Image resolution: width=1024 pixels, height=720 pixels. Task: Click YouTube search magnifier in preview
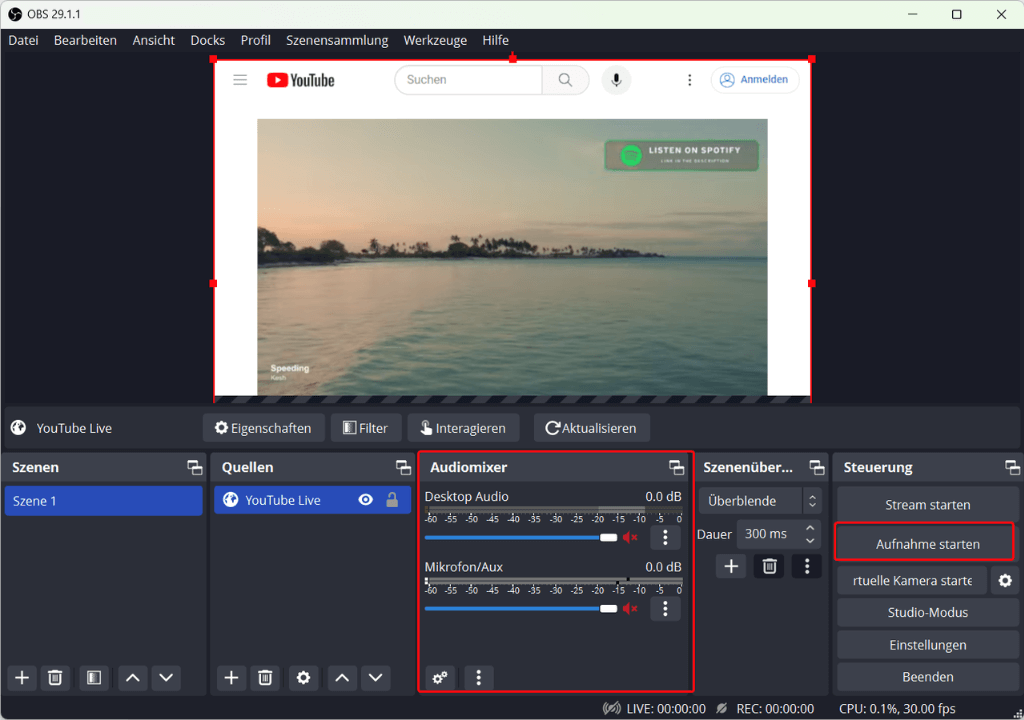pyautogui.click(x=566, y=80)
